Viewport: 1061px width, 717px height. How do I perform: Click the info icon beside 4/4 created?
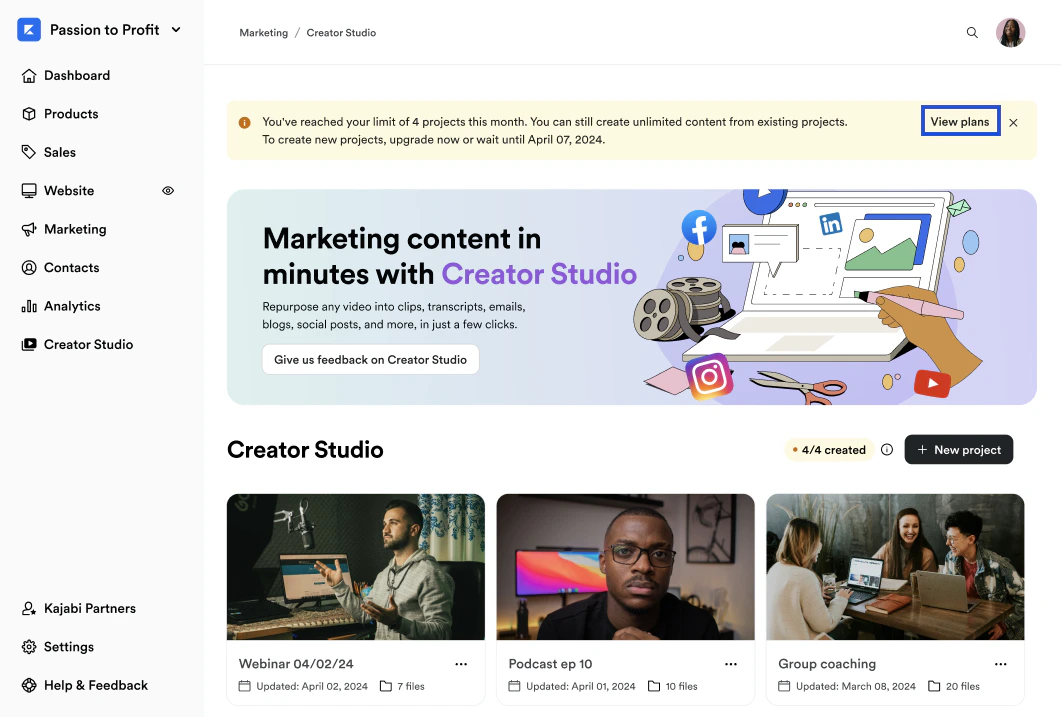click(887, 450)
